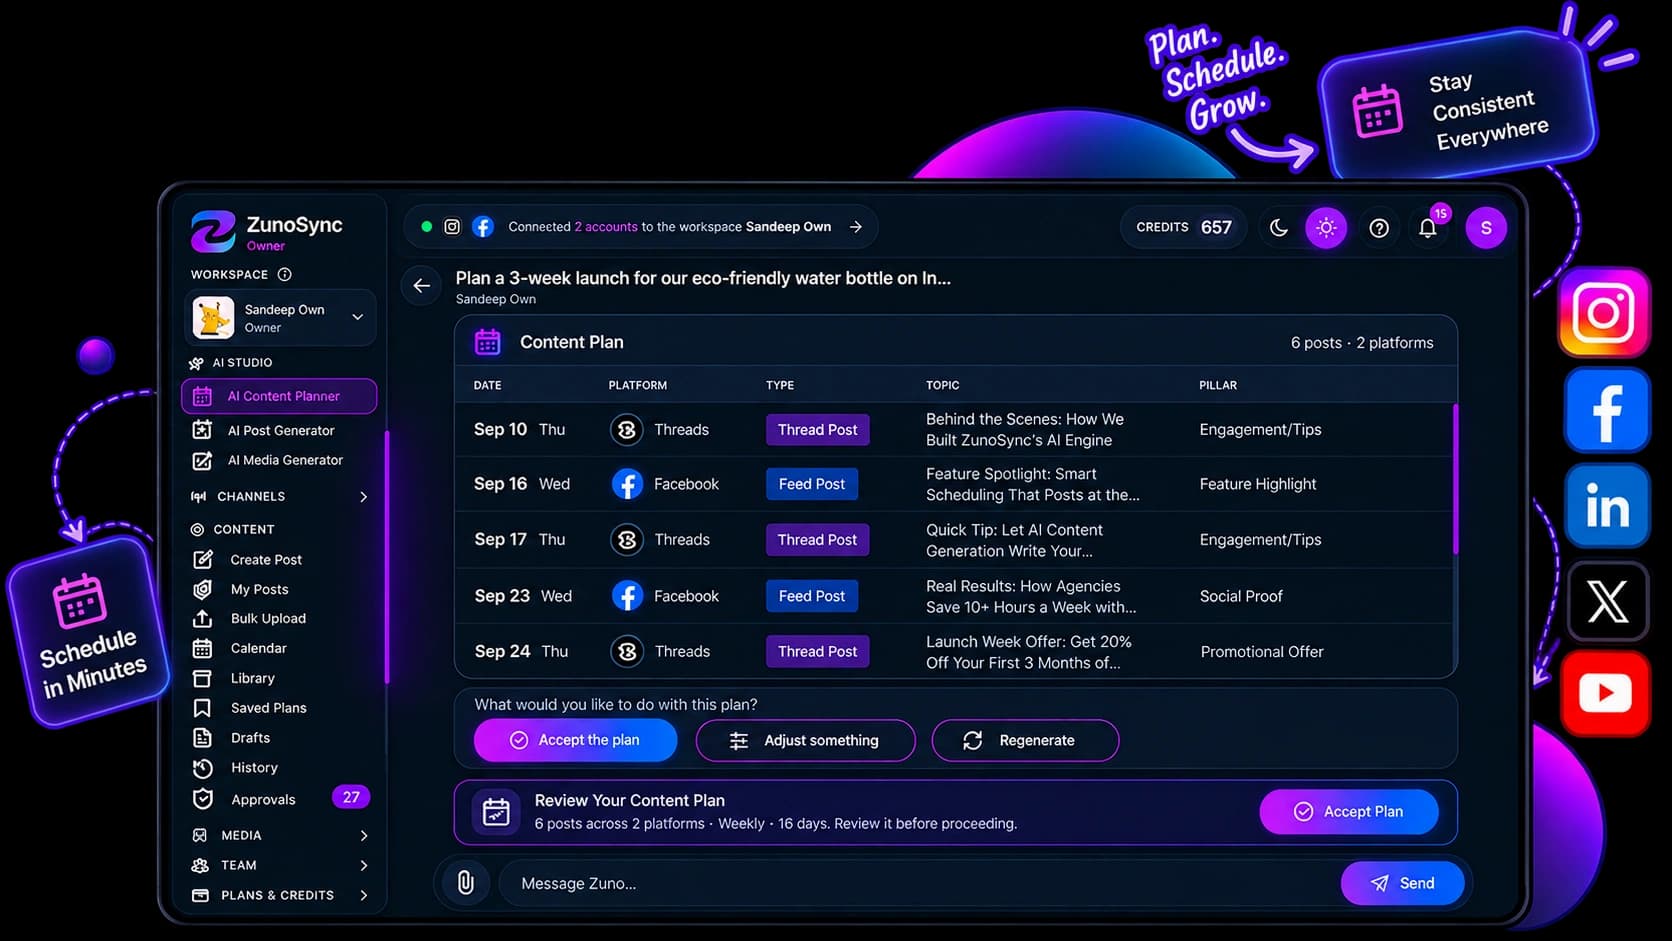Open the YouTube icon on the right
The width and height of the screenshot is (1672, 941).
(x=1605, y=693)
